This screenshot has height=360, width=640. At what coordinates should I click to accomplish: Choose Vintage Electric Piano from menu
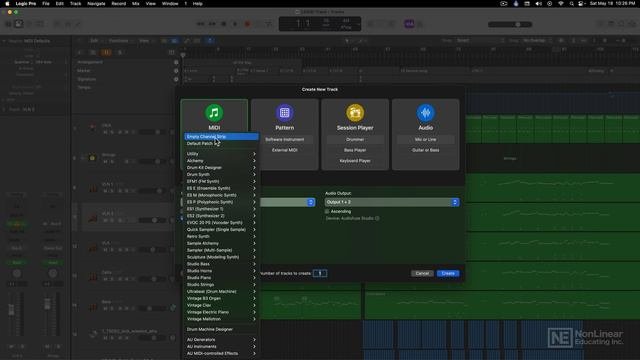point(221,312)
